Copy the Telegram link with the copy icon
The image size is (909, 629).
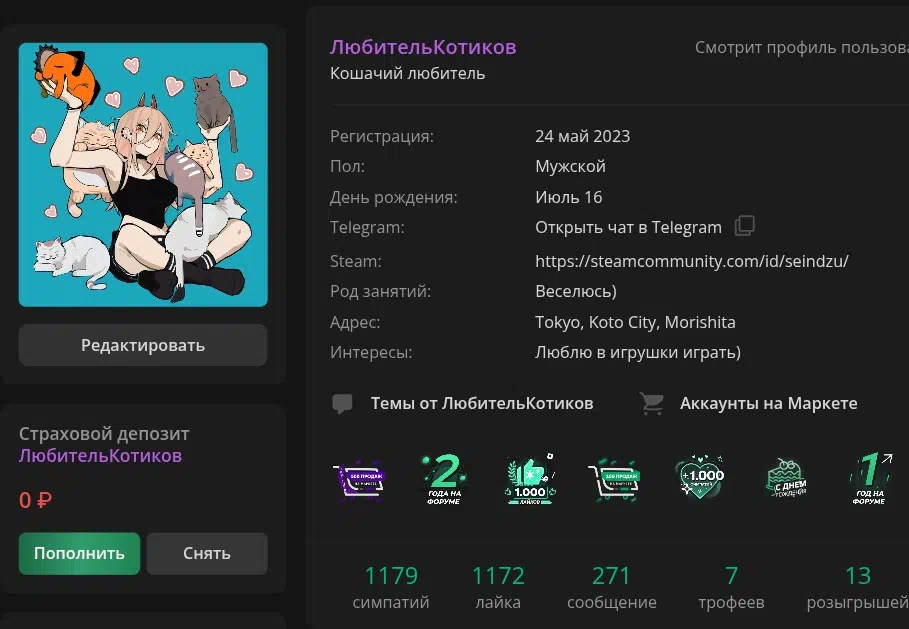click(745, 226)
